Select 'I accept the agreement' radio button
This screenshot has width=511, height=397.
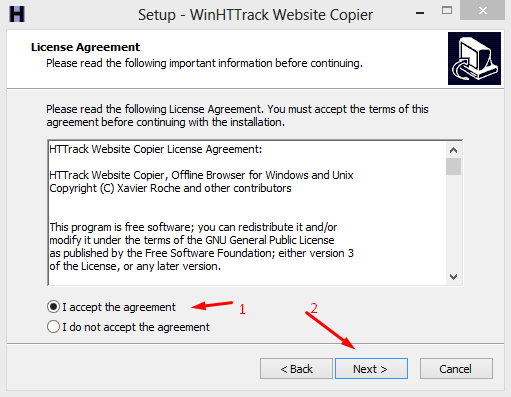(53, 307)
